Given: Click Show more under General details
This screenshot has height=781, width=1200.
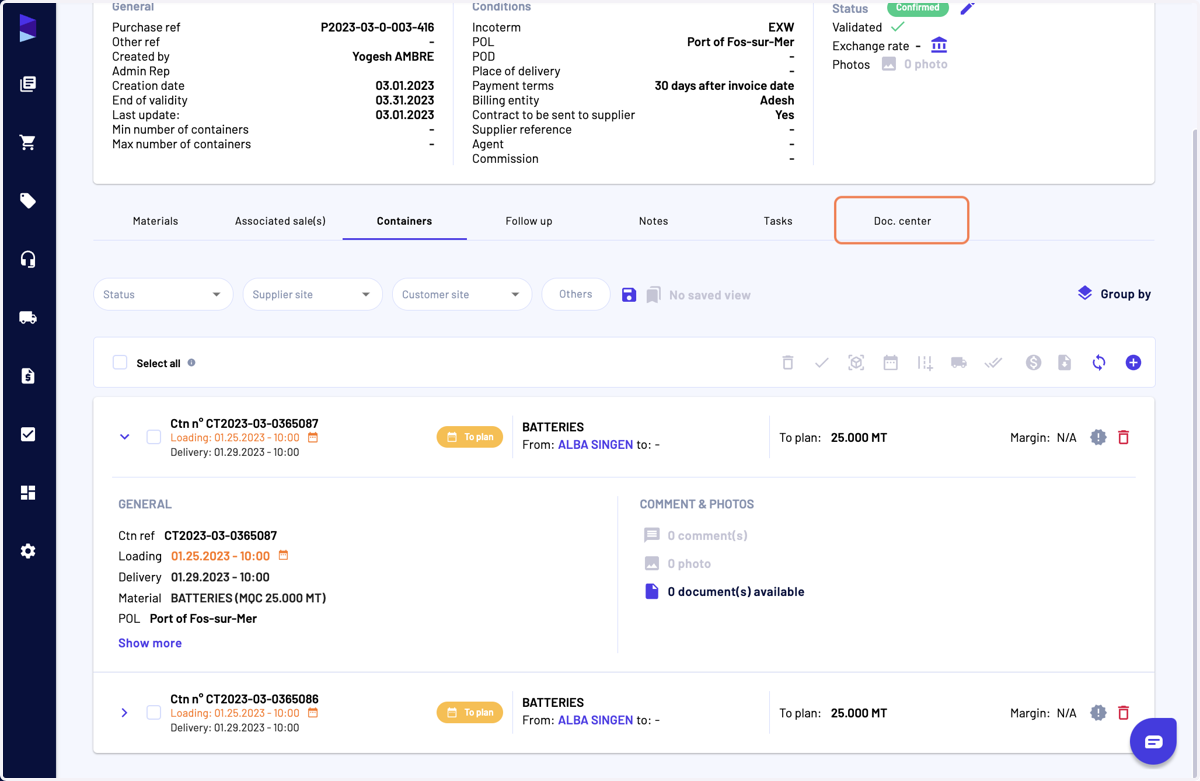Looking at the screenshot, I should coord(150,643).
